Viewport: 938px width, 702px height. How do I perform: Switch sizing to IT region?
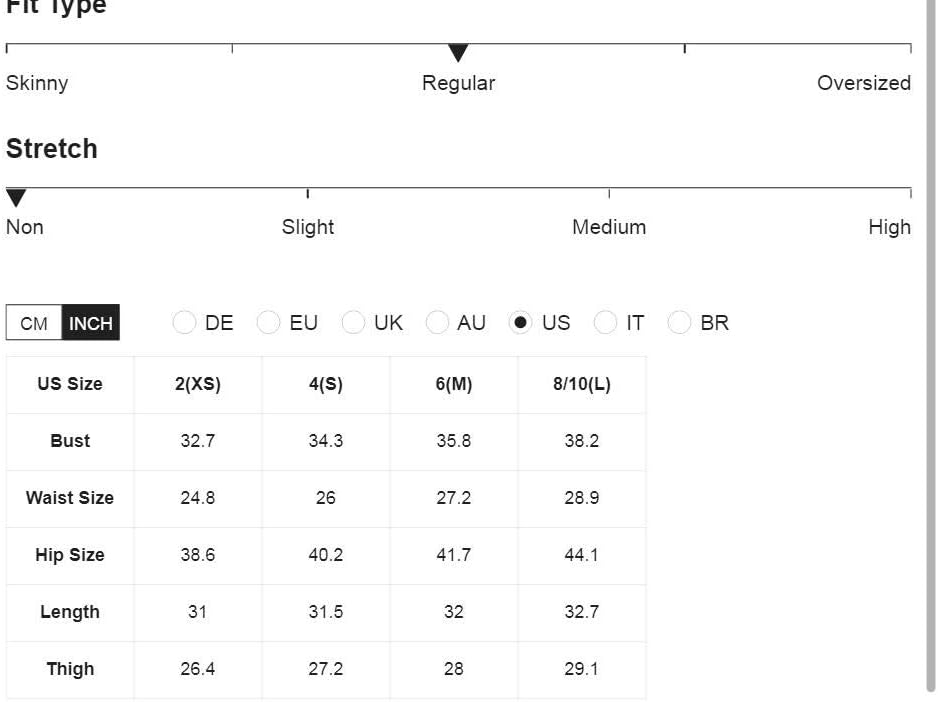605,323
